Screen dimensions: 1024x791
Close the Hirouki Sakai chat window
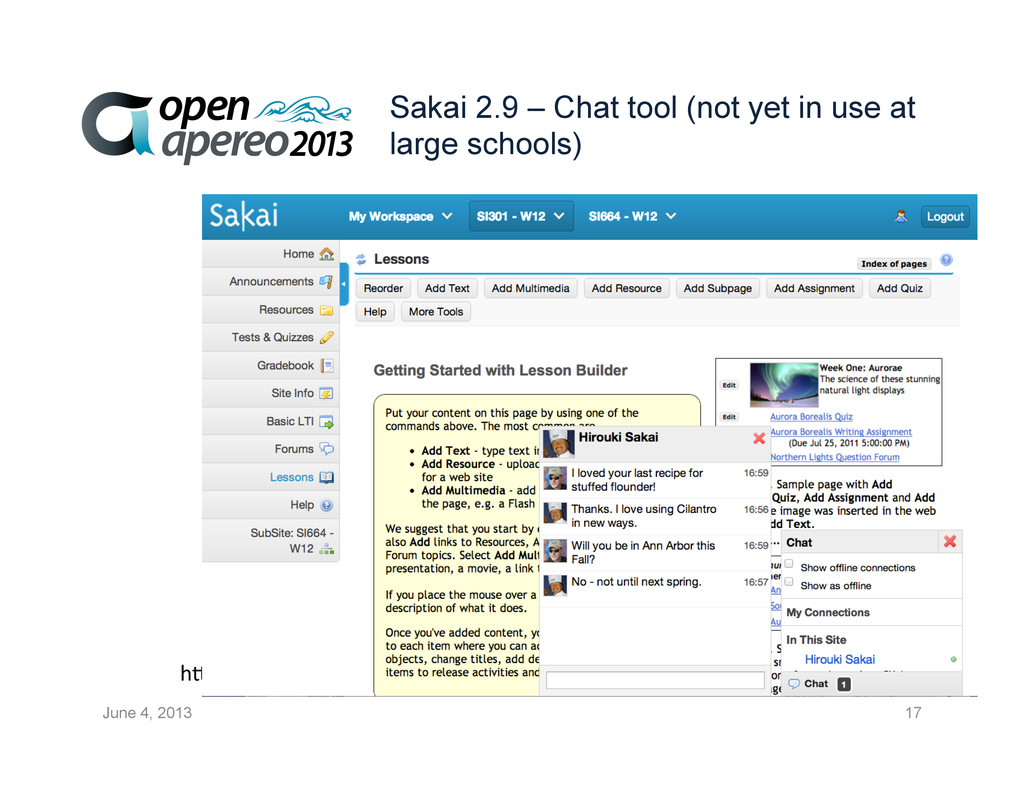click(759, 438)
